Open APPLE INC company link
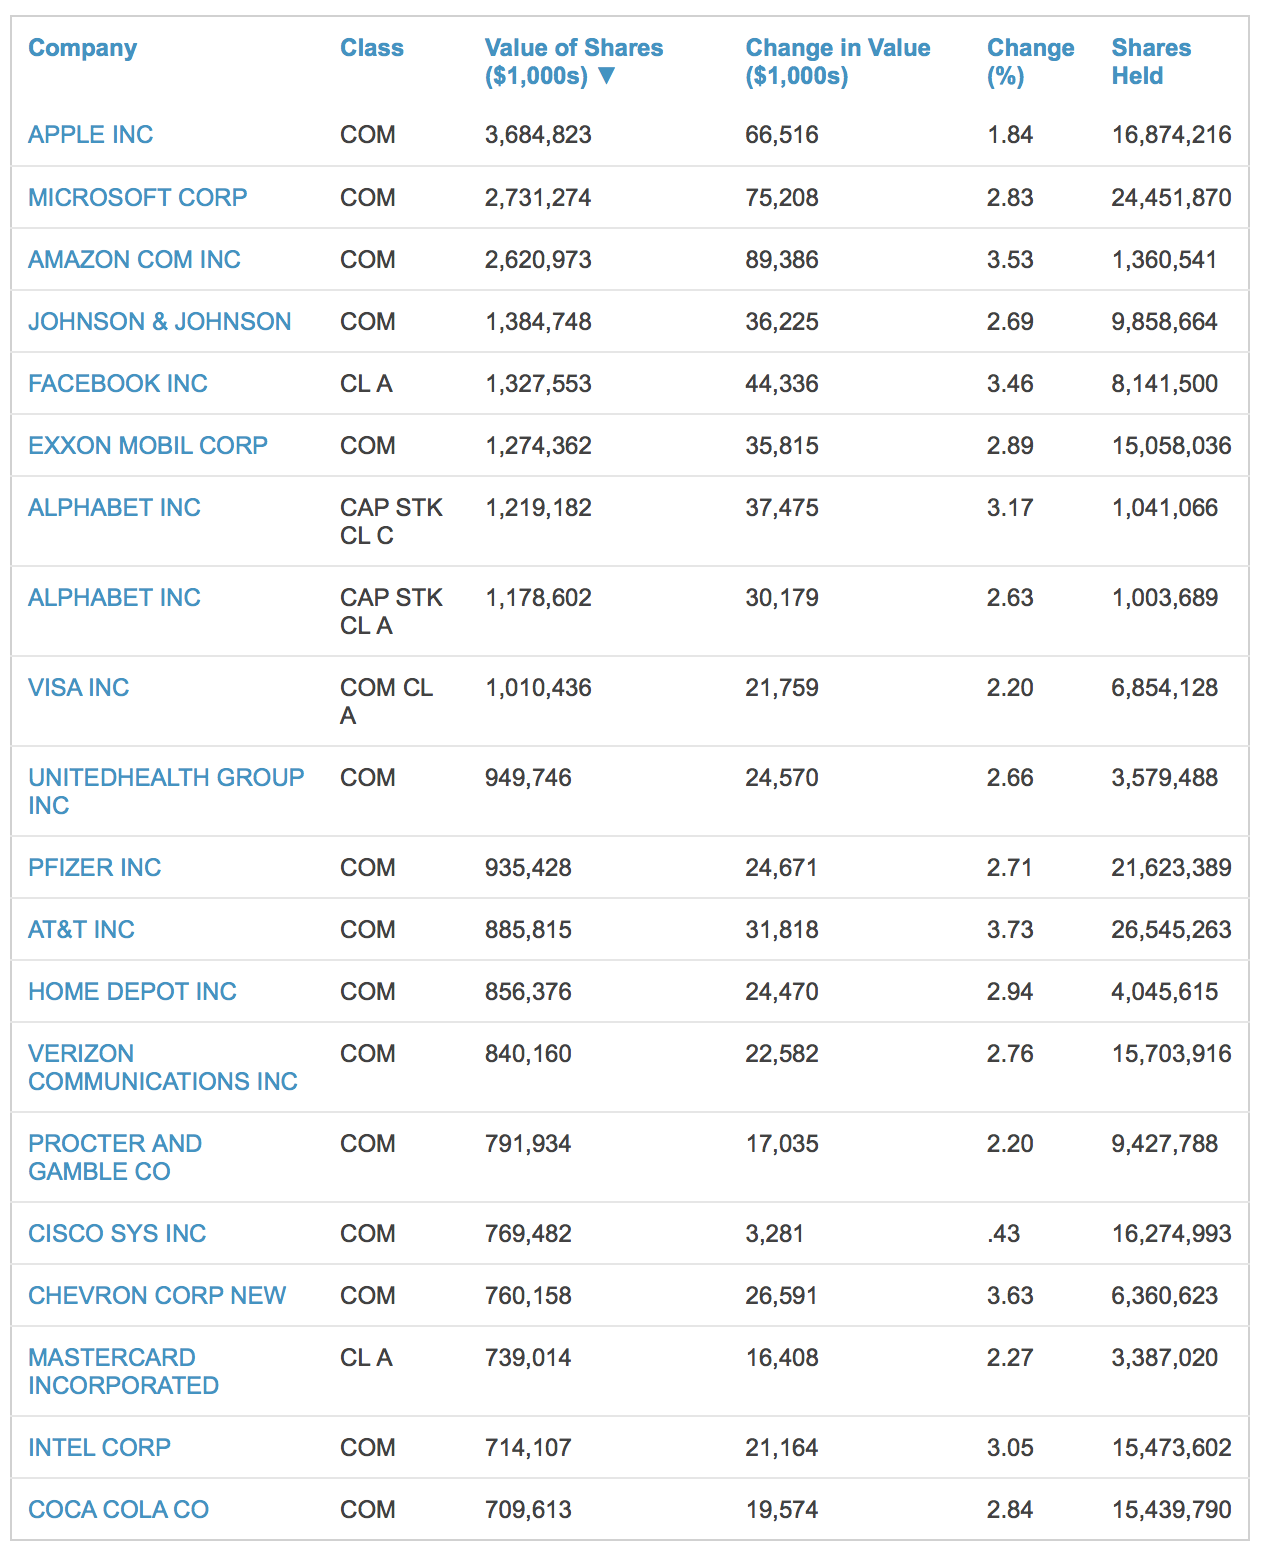Screen dimensions: 1266x1556 (91, 135)
